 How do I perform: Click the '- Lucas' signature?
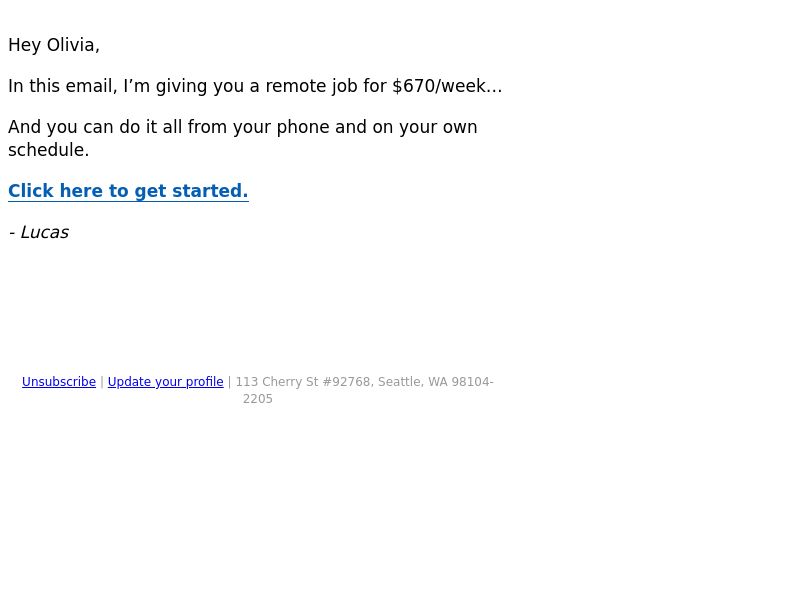39,232
